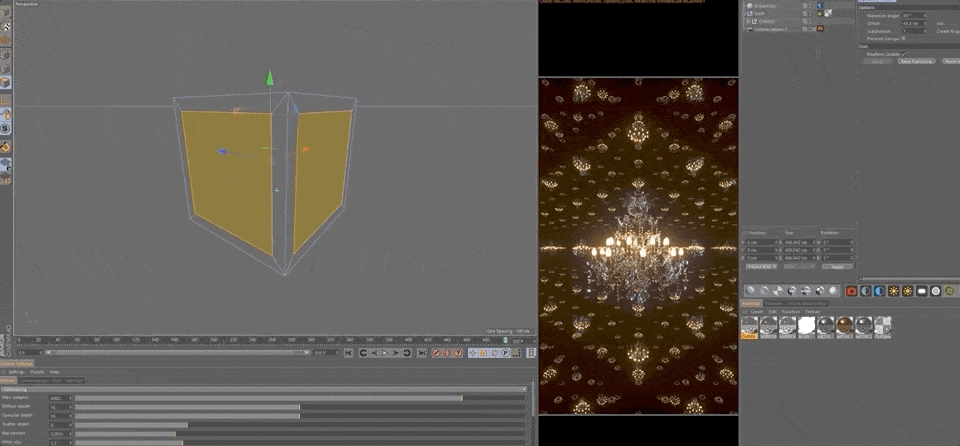Click the Diffuse depth value spinner
The image size is (960, 446).
pyautogui.click(x=70, y=407)
